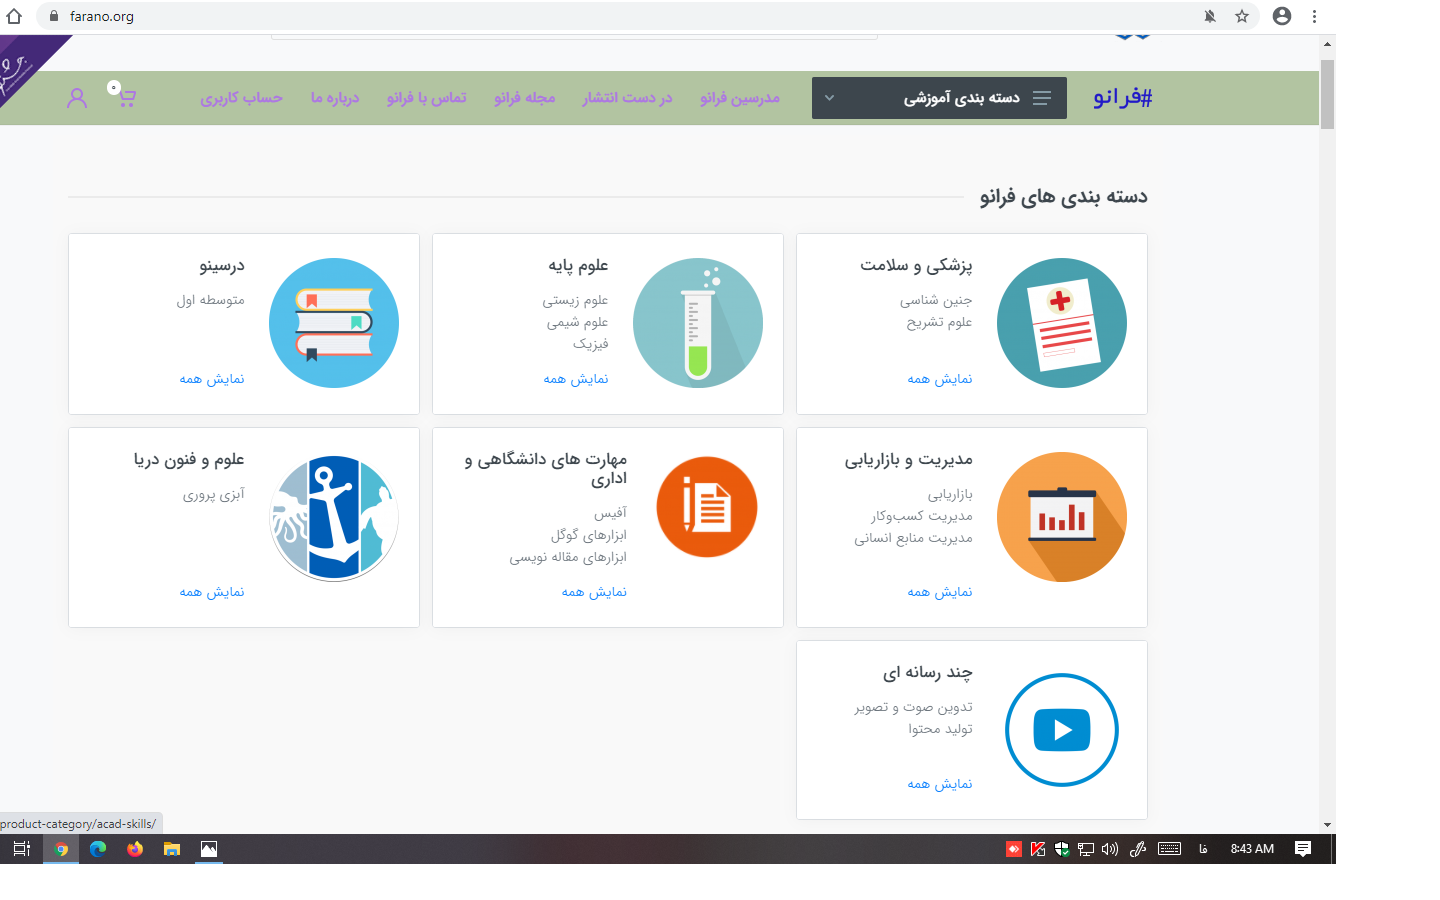
Task: Click the user account profile icon
Action: pyautogui.click(x=77, y=98)
